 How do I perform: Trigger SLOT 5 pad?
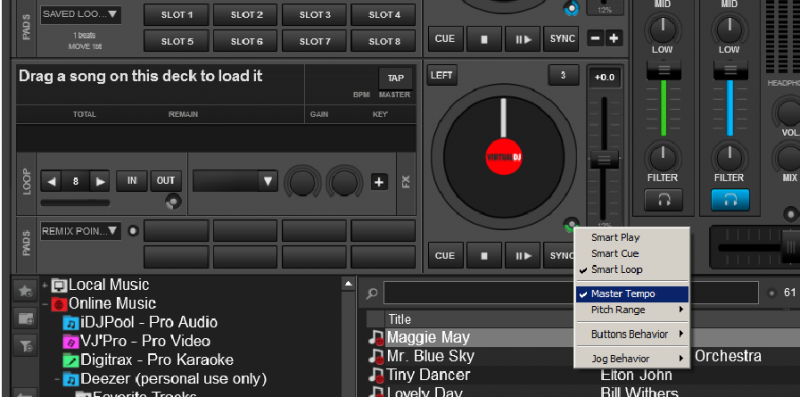coord(177,41)
